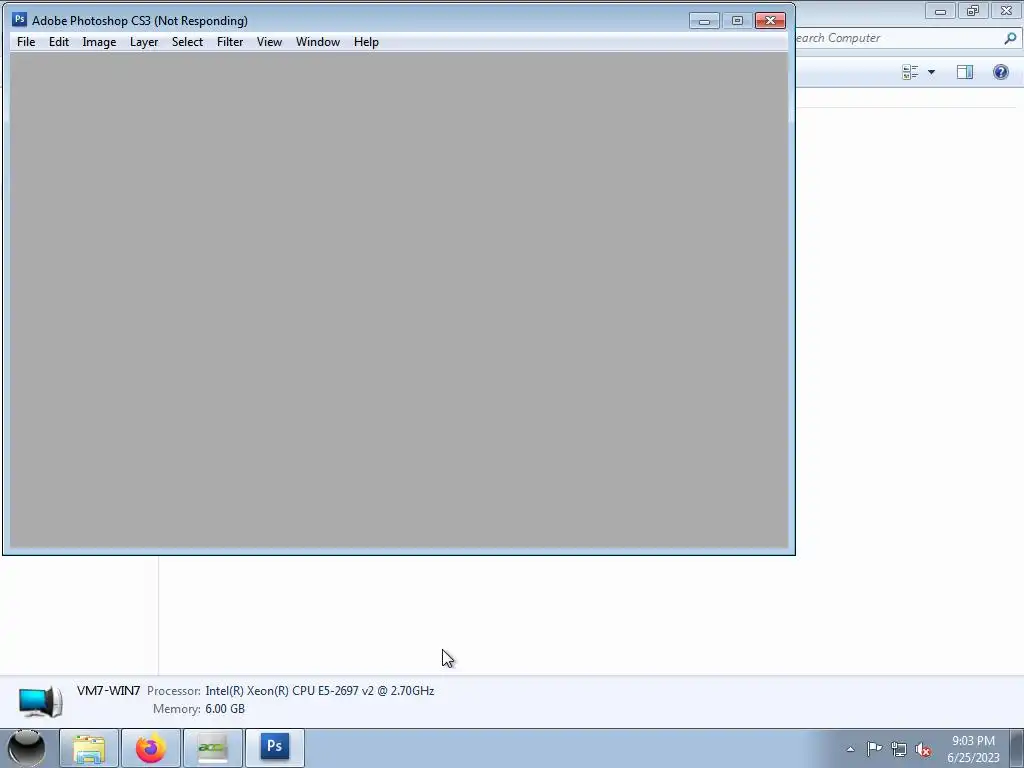1024x768 pixels.
Task: Maximize the Photoshop CS3 window
Action: 737,21
